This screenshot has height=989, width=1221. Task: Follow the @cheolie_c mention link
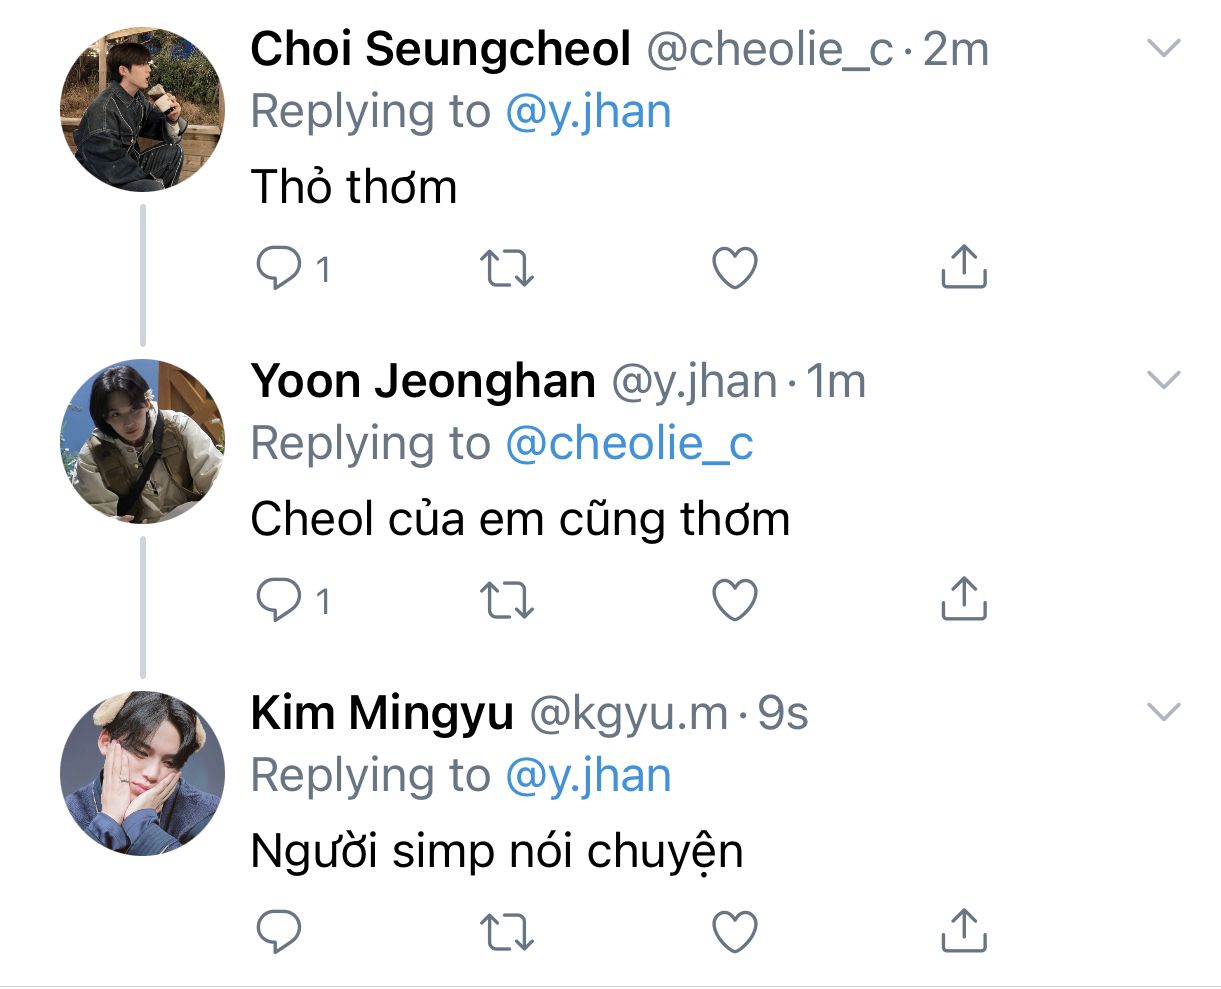629,444
